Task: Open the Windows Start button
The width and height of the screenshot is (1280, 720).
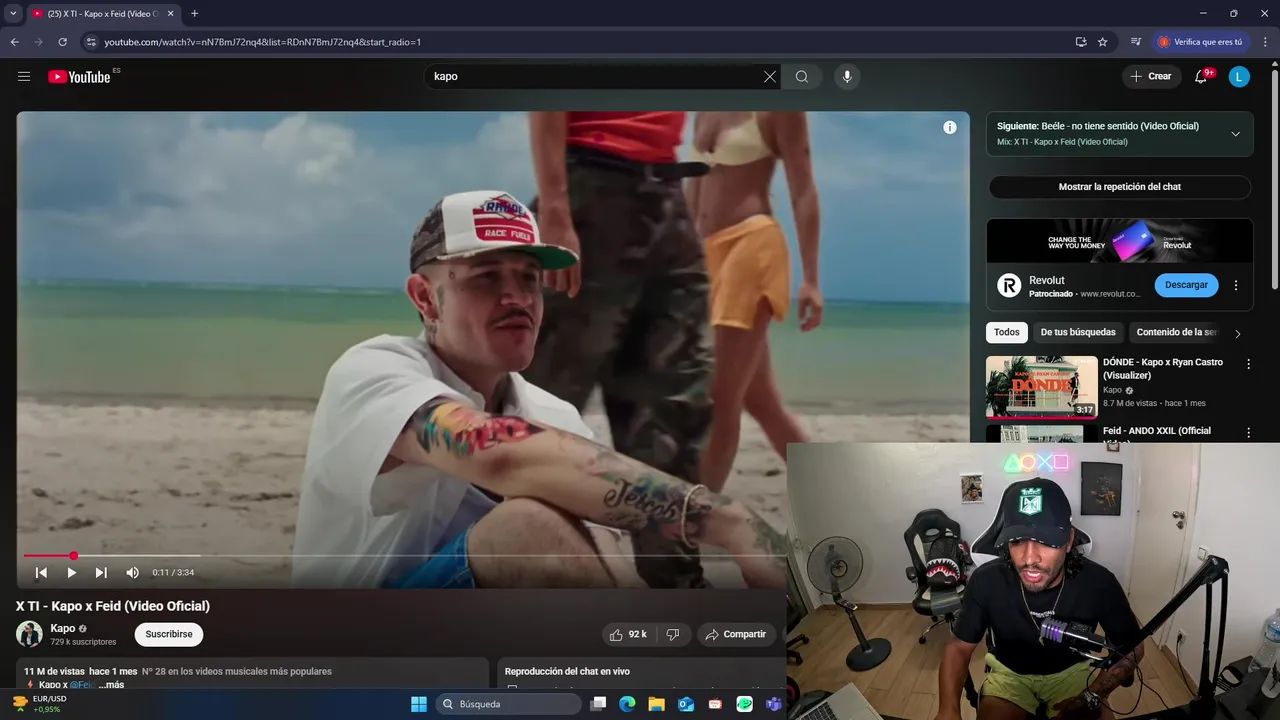Action: 419,704
